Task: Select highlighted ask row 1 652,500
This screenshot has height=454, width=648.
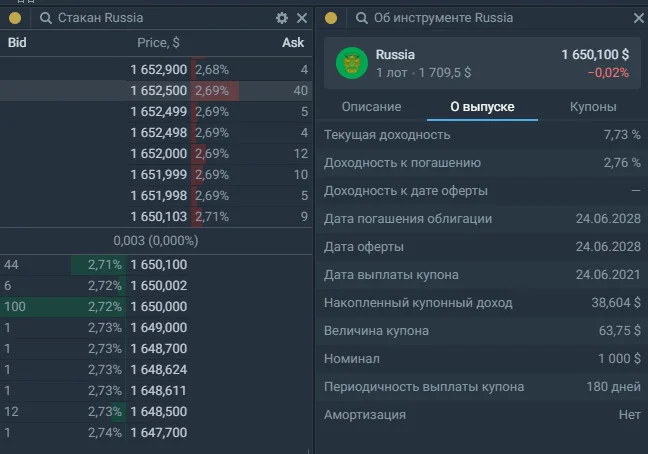Action: [x=156, y=90]
